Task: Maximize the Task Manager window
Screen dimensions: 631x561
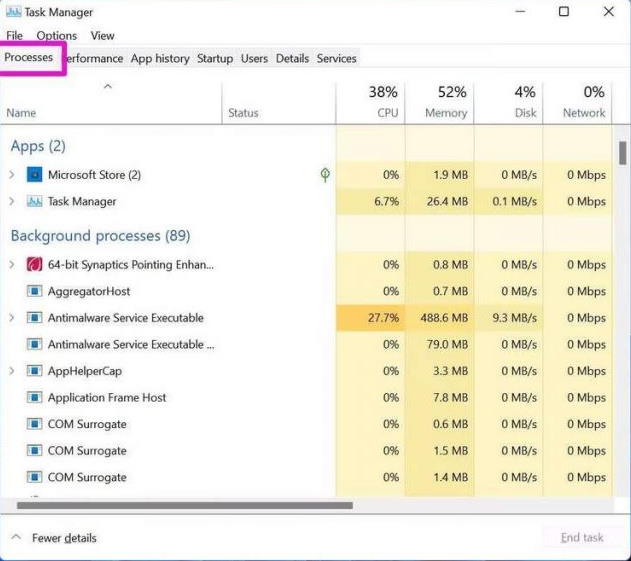Action: [x=564, y=11]
